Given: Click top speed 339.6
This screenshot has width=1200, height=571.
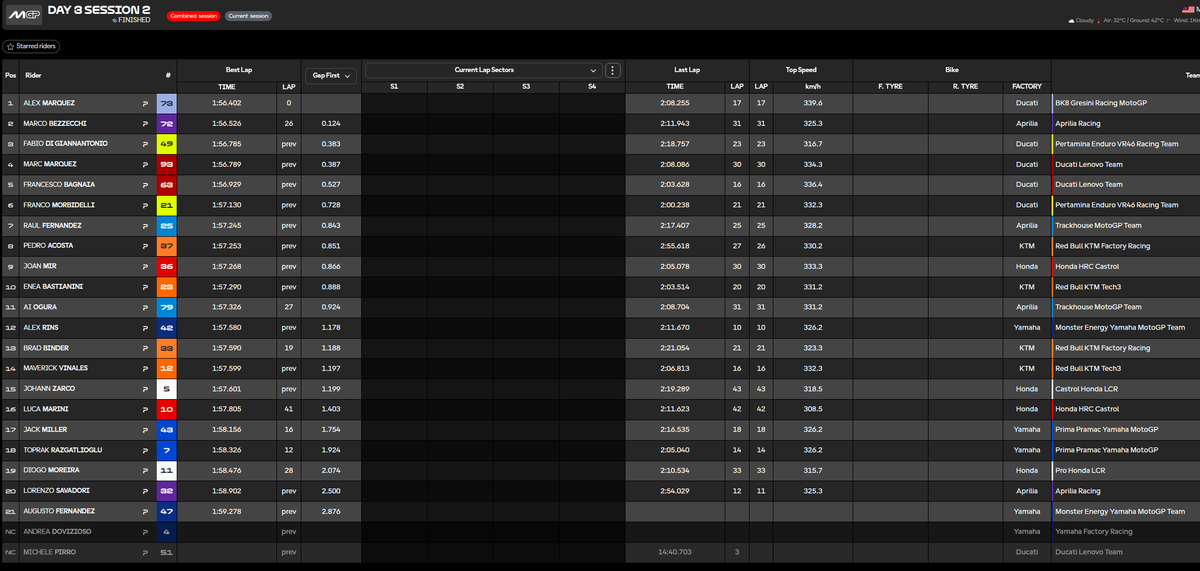Looking at the screenshot, I should 811,103.
